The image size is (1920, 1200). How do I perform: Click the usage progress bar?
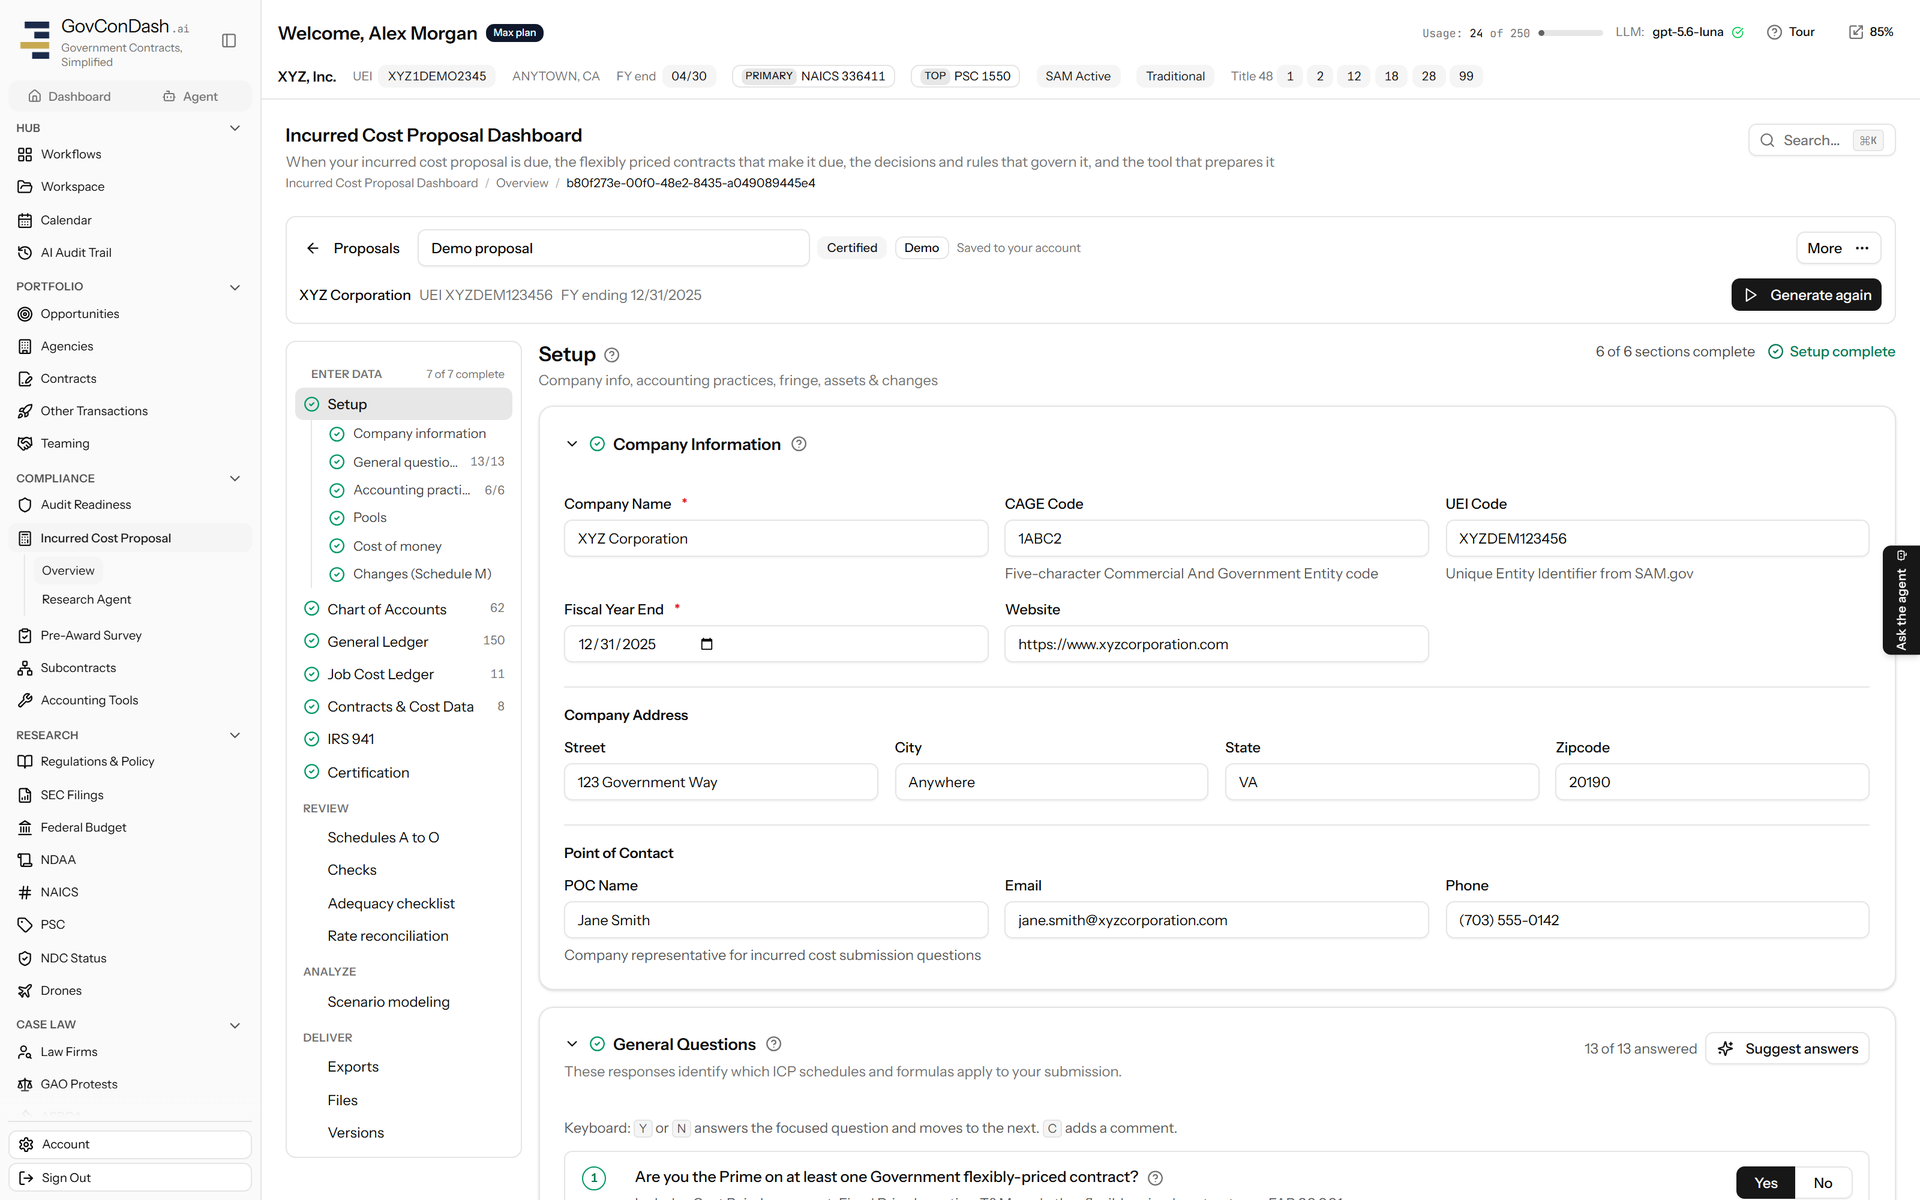pyautogui.click(x=1570, y=33)
